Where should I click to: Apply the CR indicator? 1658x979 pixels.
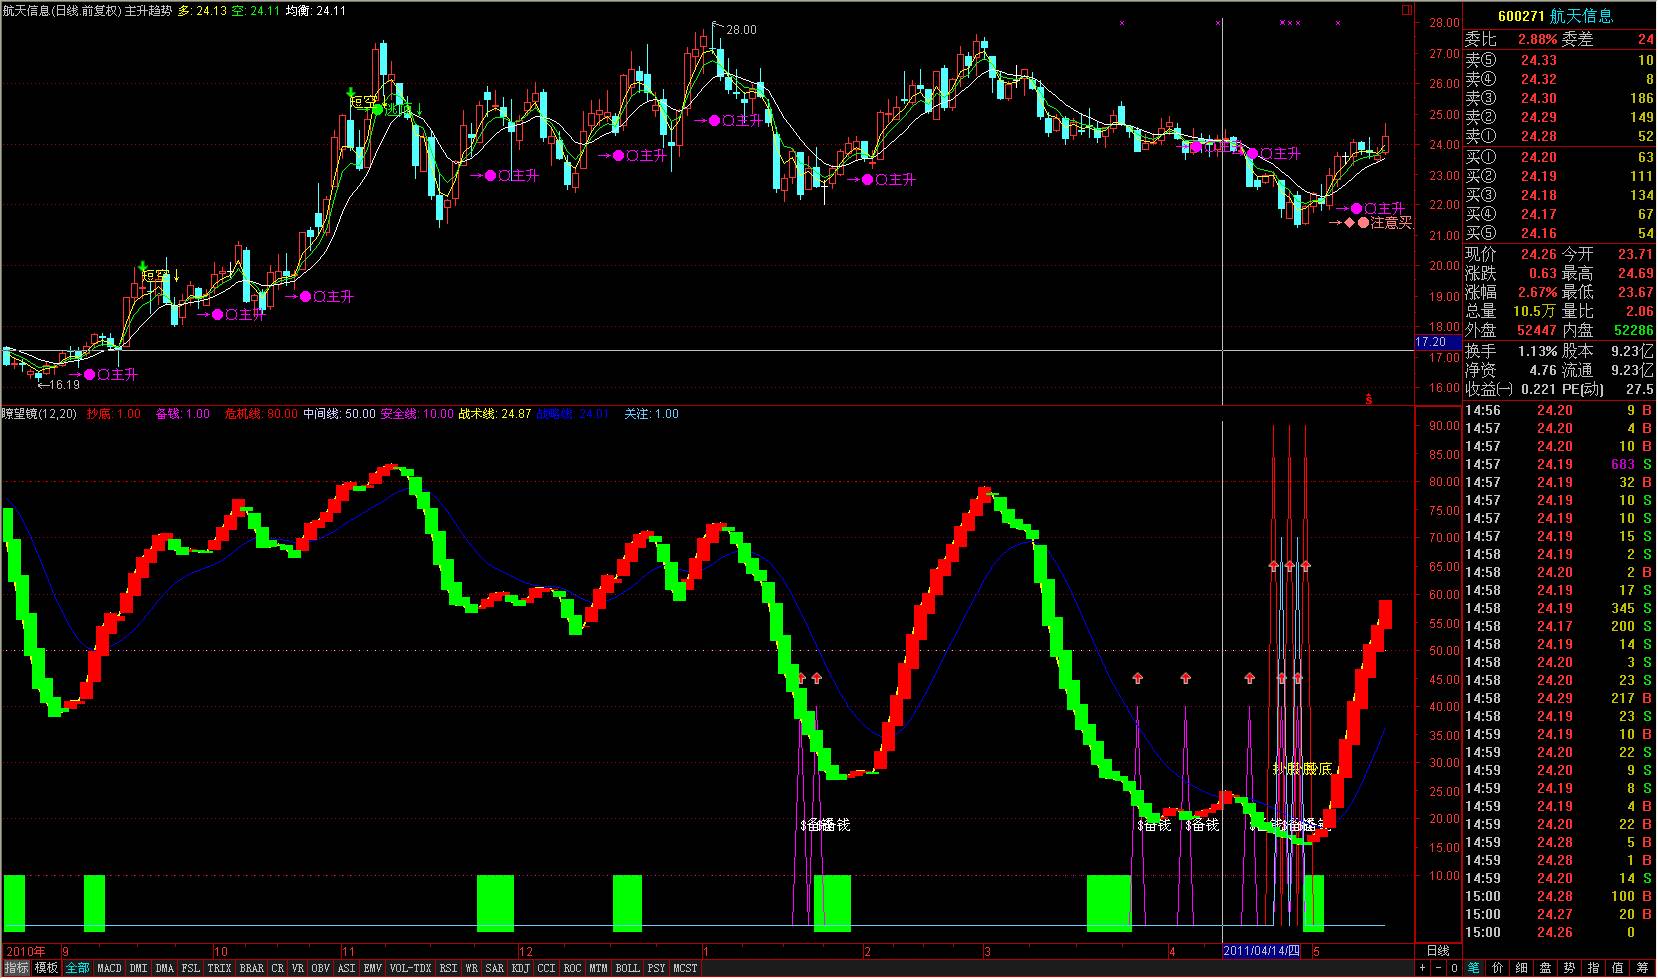278,968
